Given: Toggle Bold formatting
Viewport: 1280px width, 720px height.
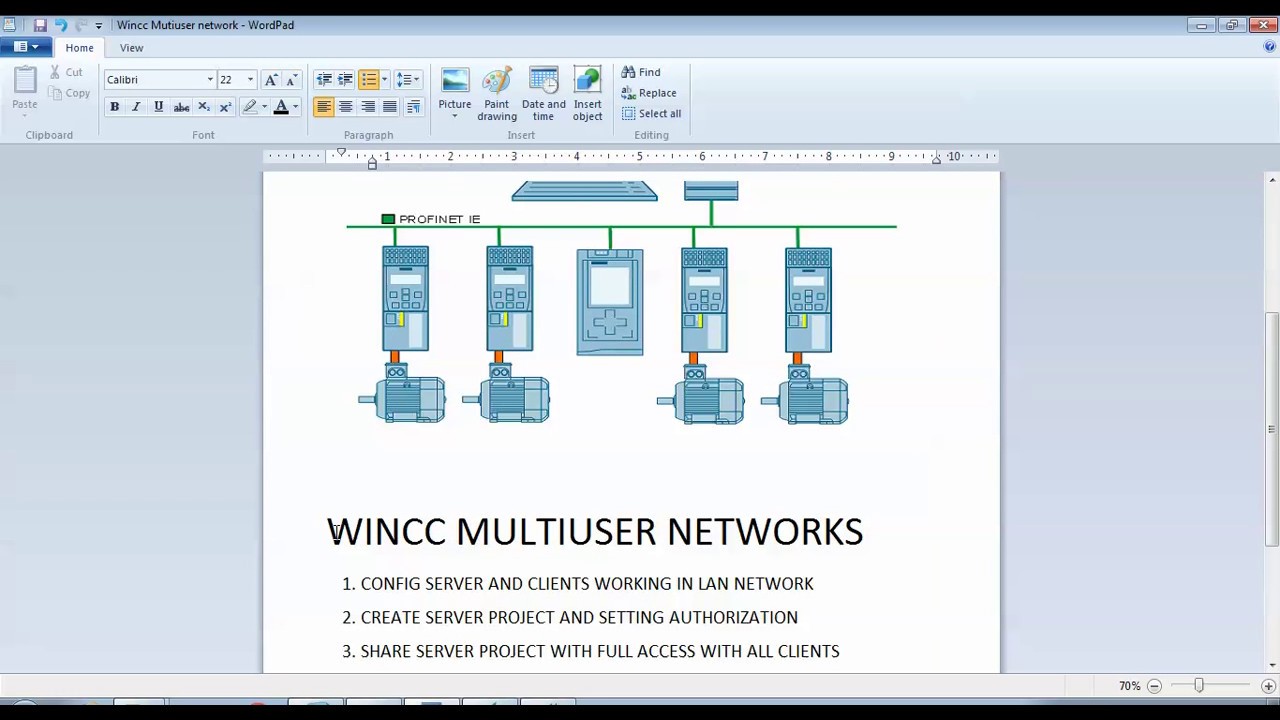Looking at the screenshot, I should point(114,107).
